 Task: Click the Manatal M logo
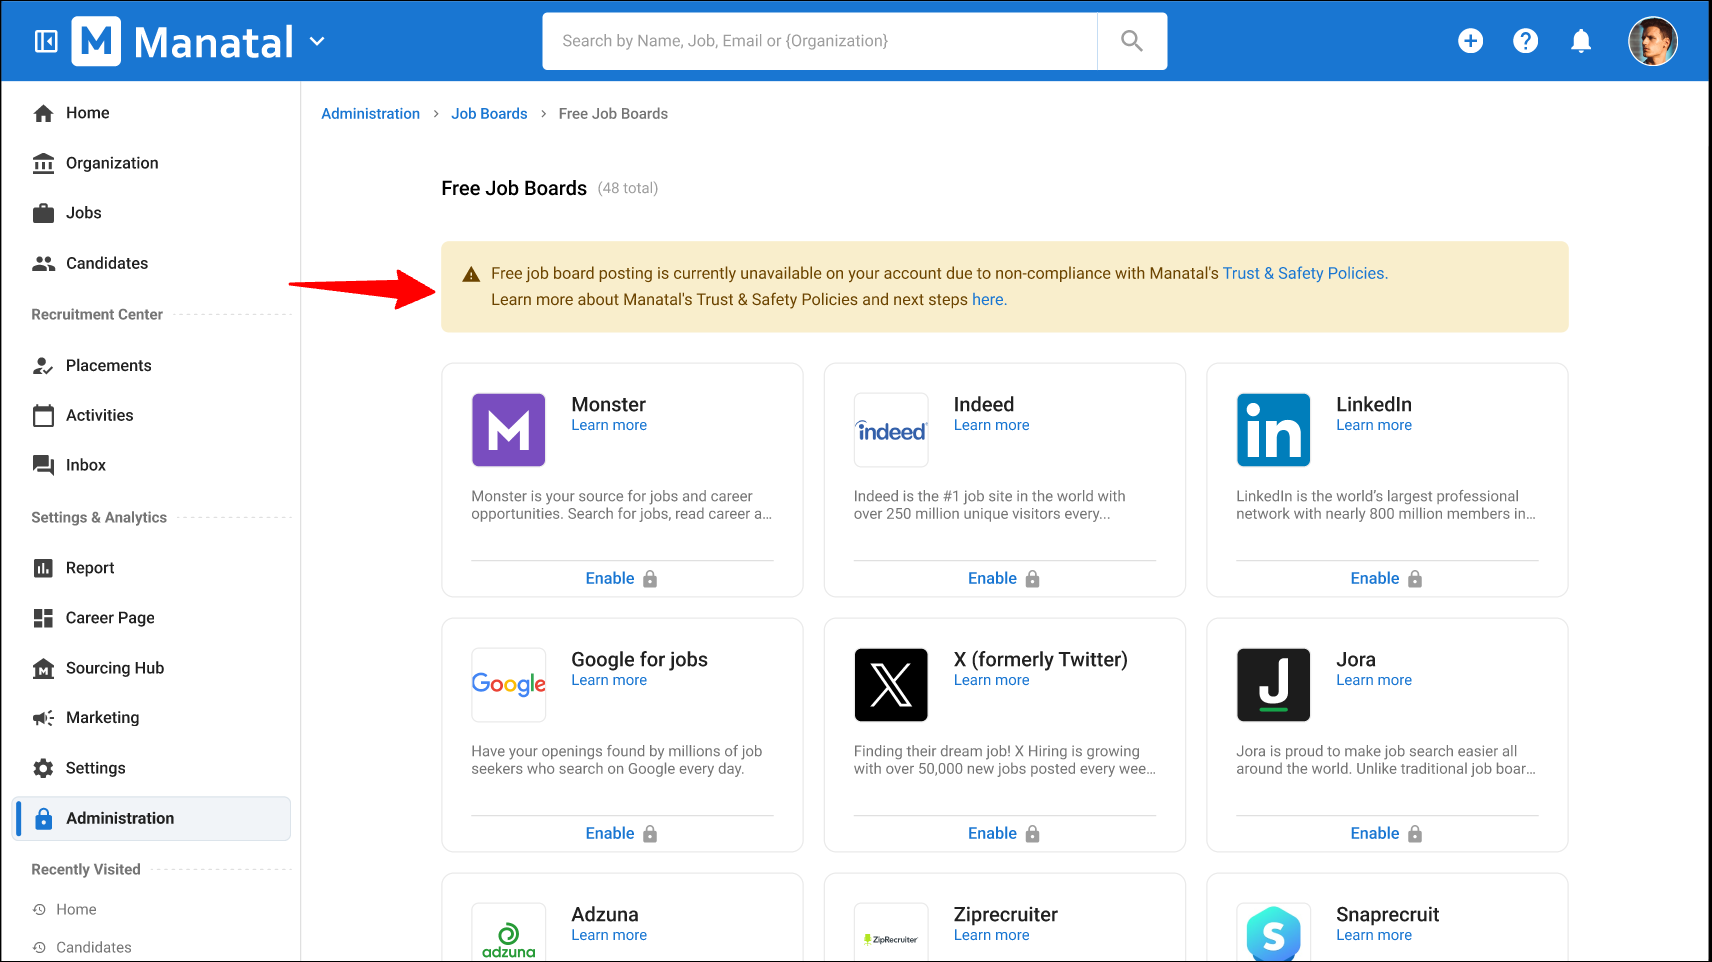[x=96, y=41]
